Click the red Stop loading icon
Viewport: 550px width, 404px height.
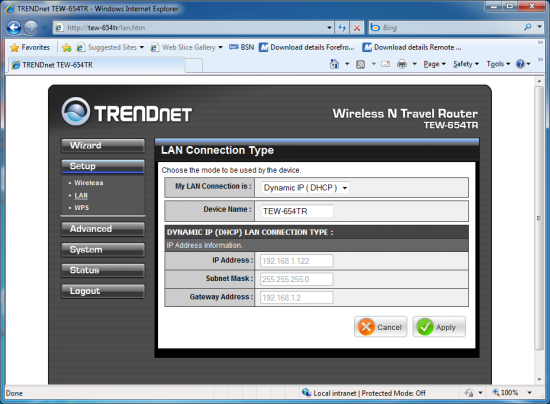click(x=357, y=28)
